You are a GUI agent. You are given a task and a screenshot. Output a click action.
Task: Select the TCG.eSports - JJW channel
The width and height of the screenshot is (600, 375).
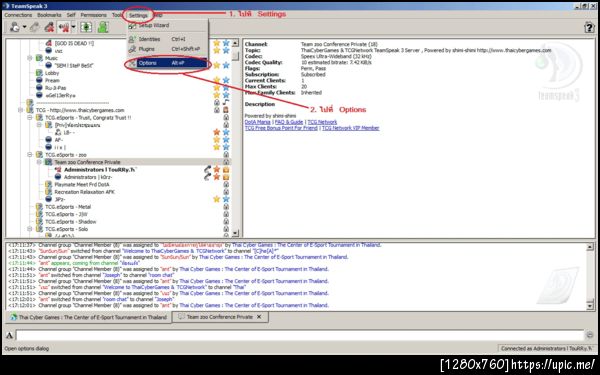(66, 214)
